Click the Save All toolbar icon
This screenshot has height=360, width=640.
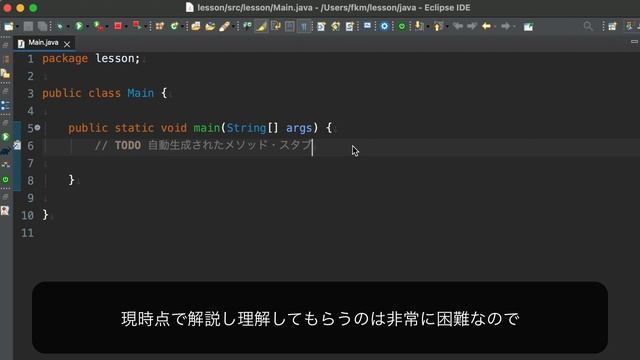tap(42, 27)
